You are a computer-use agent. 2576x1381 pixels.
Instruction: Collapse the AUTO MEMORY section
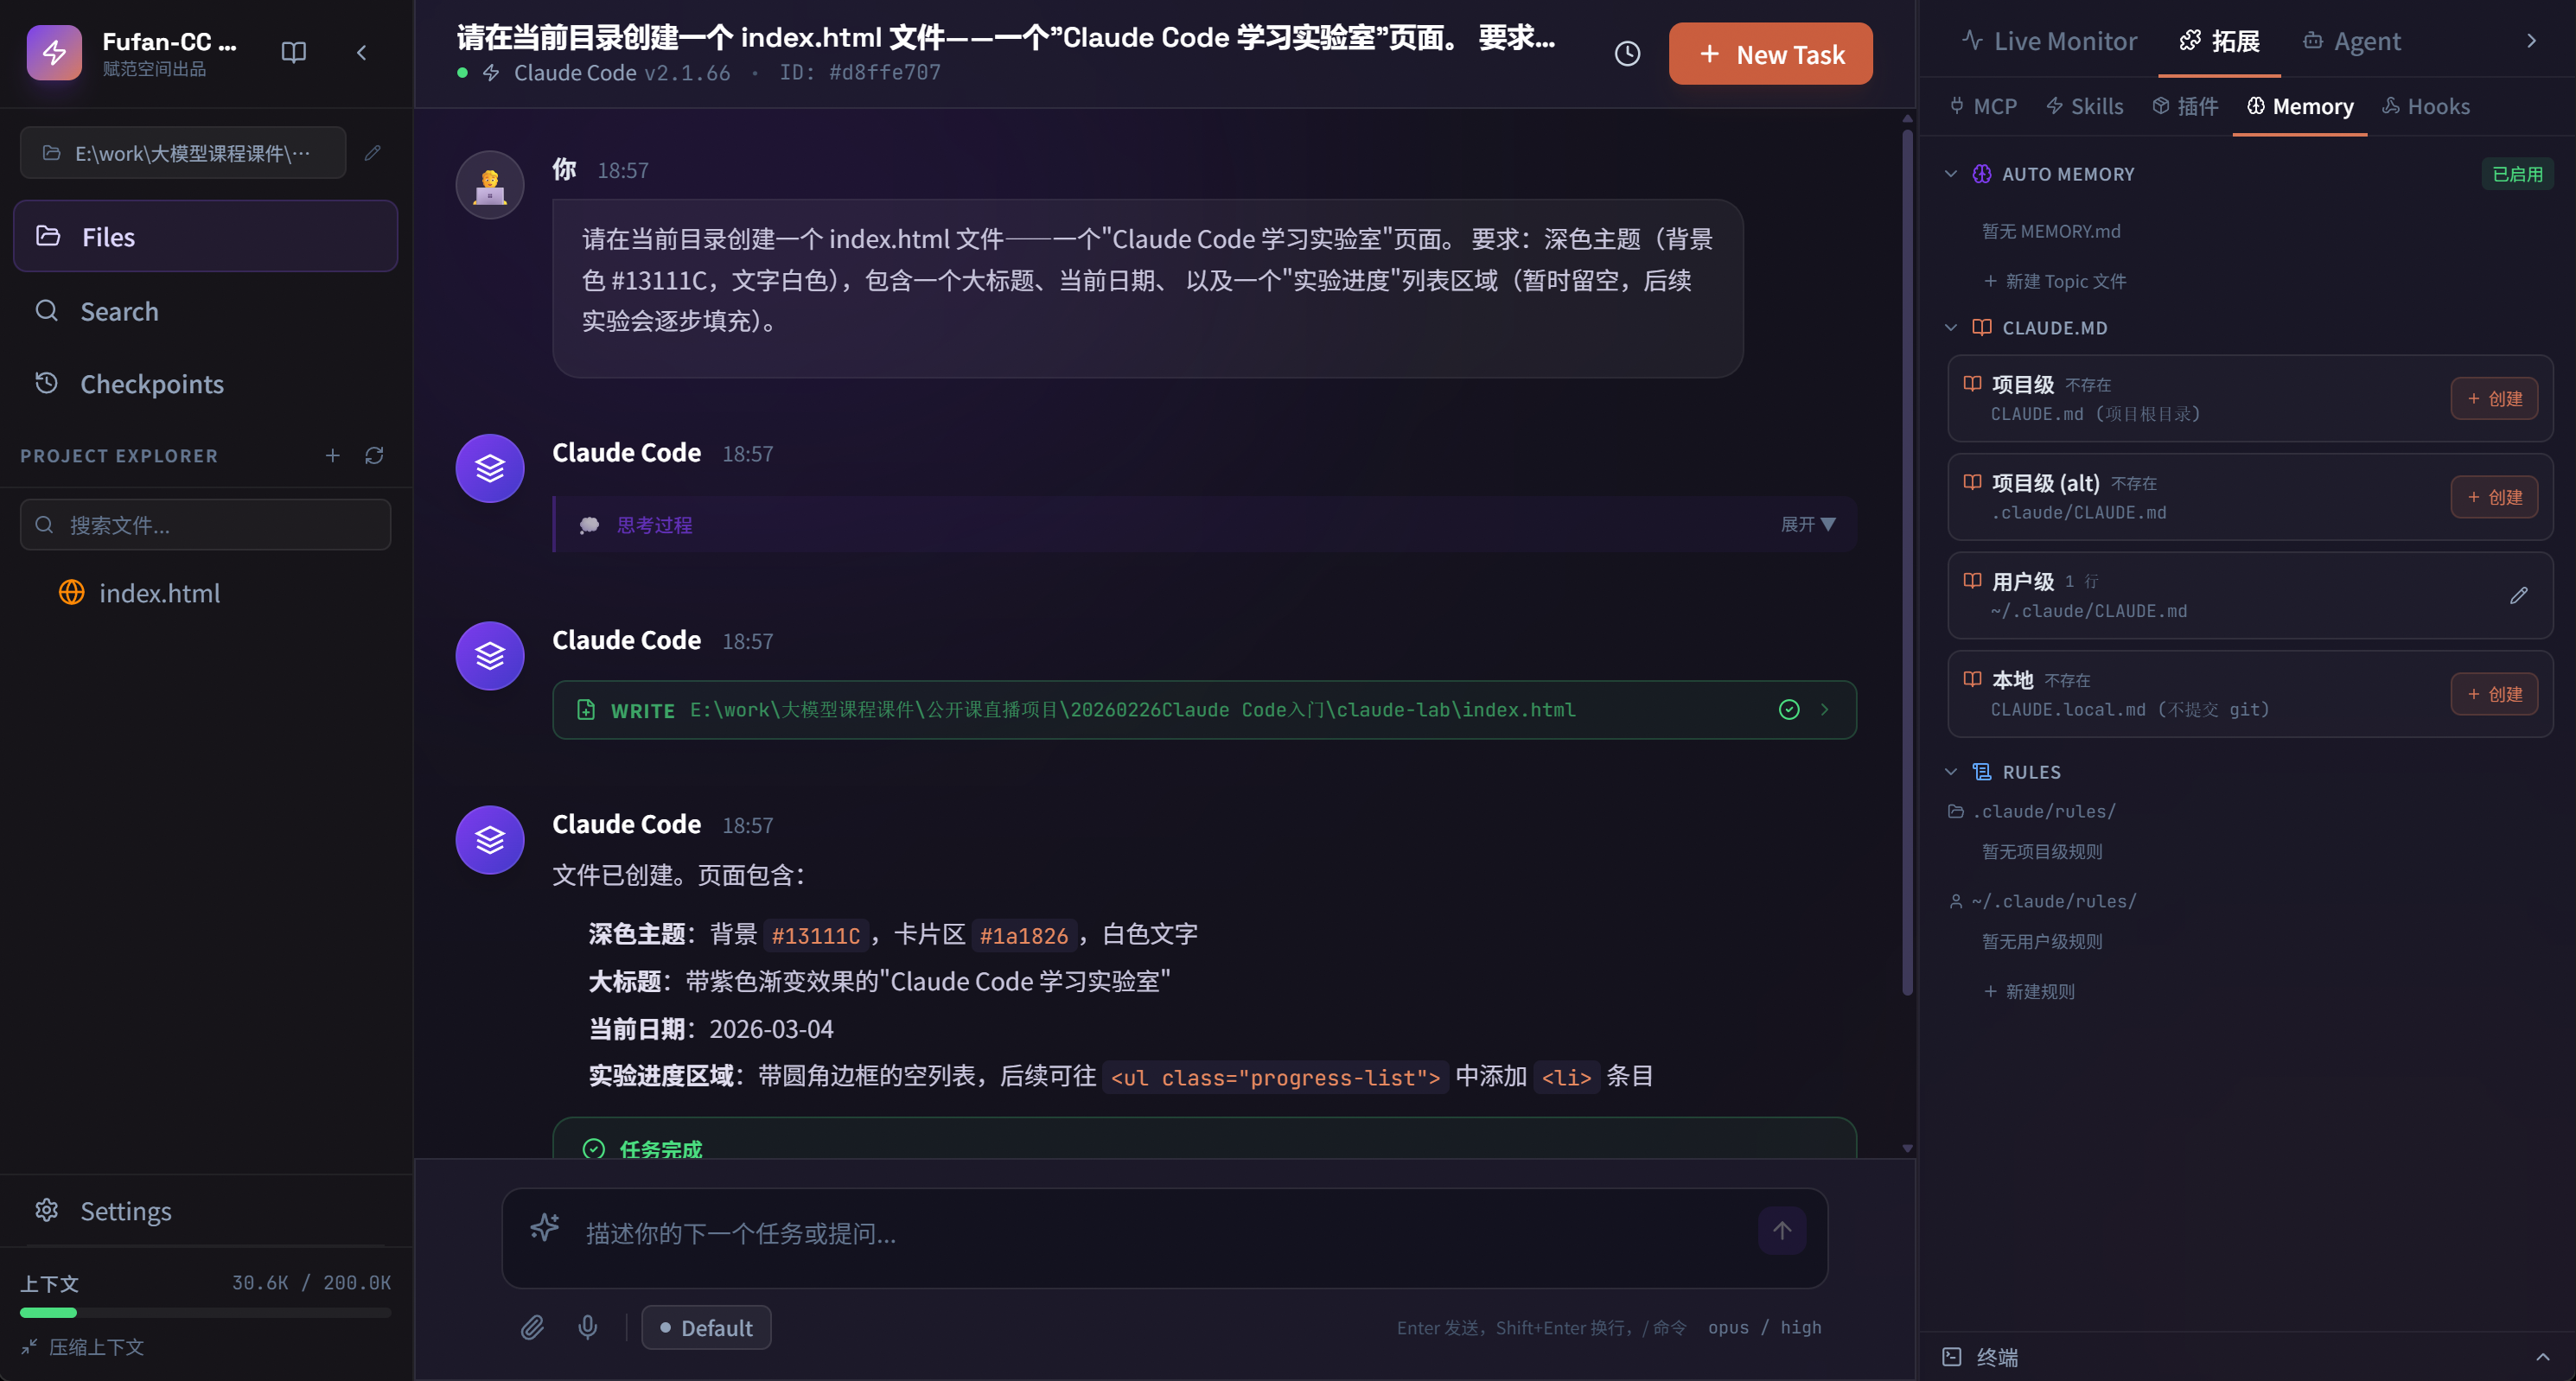[x=1950, y=173]
